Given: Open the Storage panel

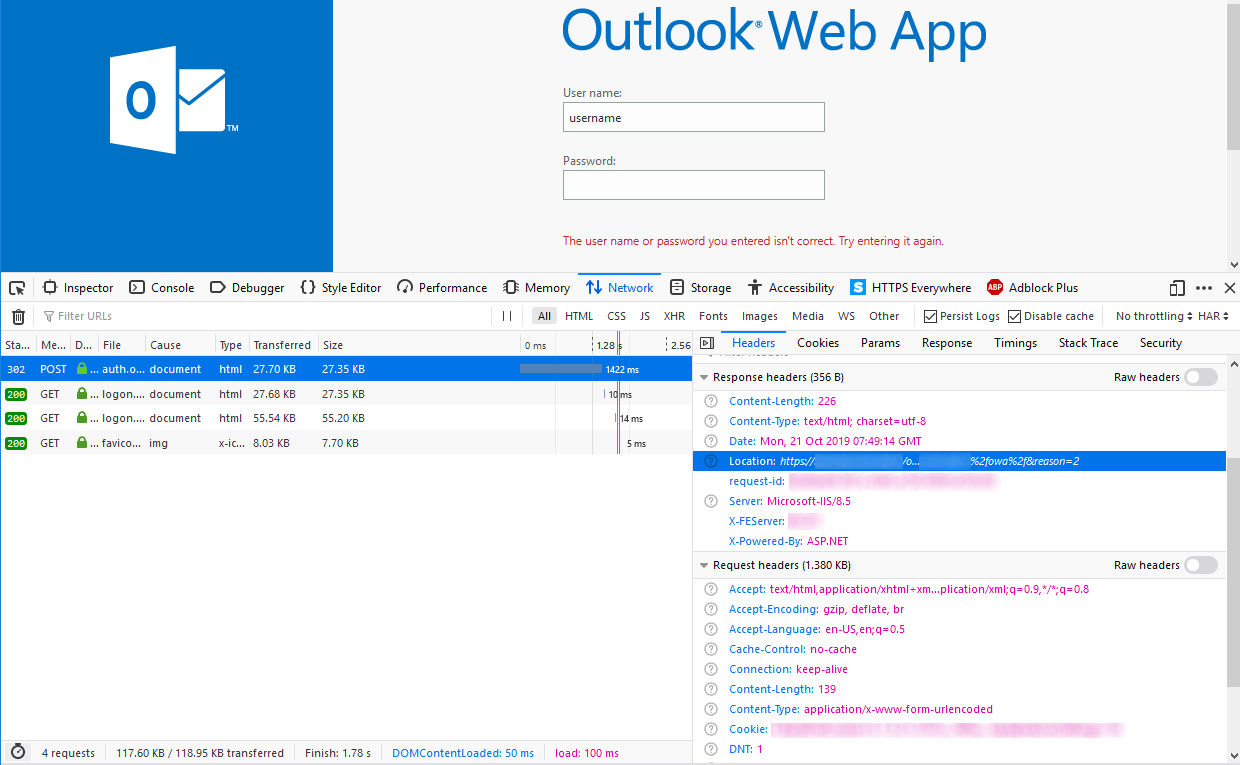Looking at the screenshot, I should tap(700, 288).
